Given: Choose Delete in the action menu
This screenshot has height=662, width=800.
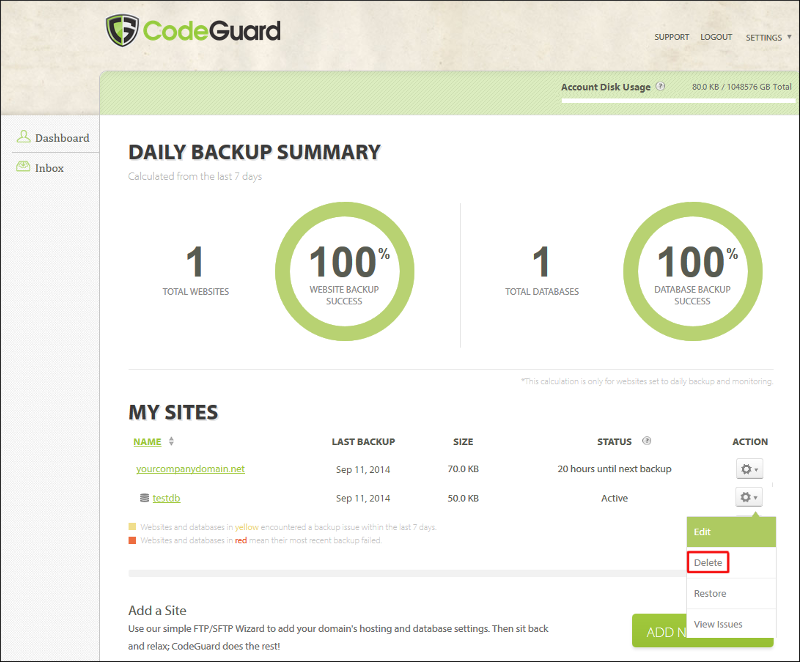Looking at the screenshot, I should click(708, 563).
